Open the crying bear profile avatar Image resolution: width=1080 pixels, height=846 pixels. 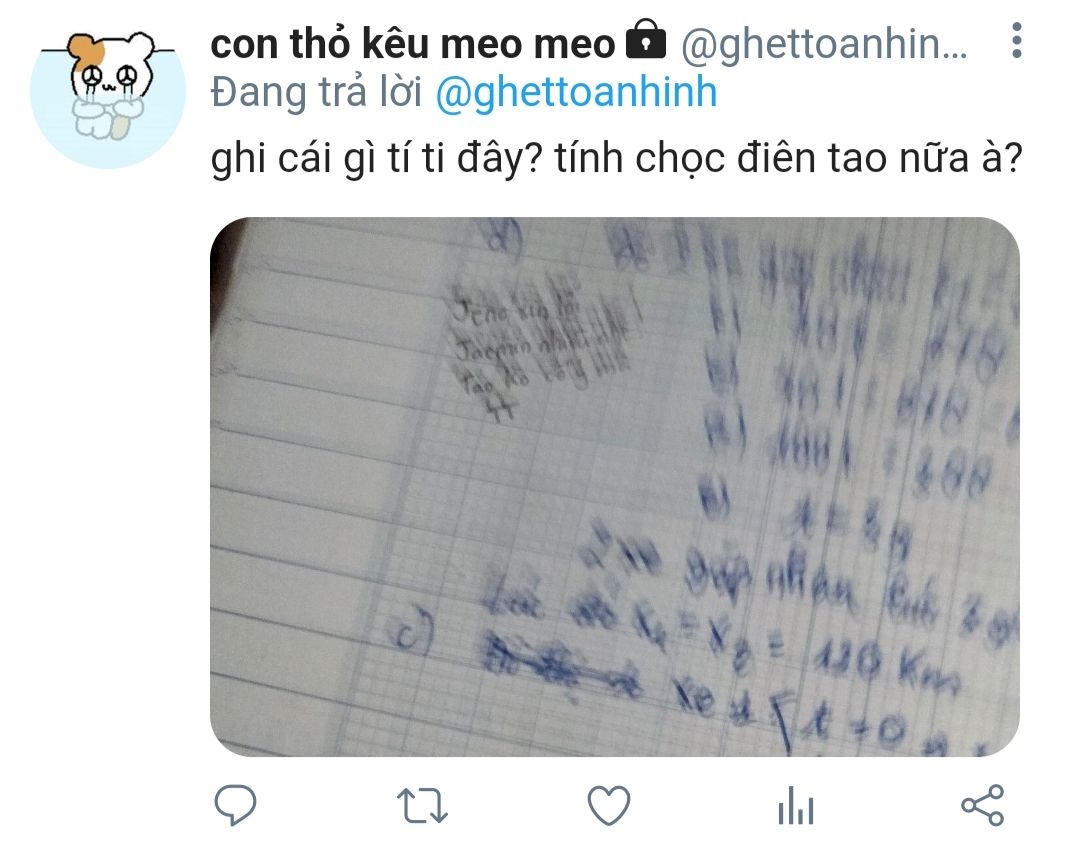108,90
